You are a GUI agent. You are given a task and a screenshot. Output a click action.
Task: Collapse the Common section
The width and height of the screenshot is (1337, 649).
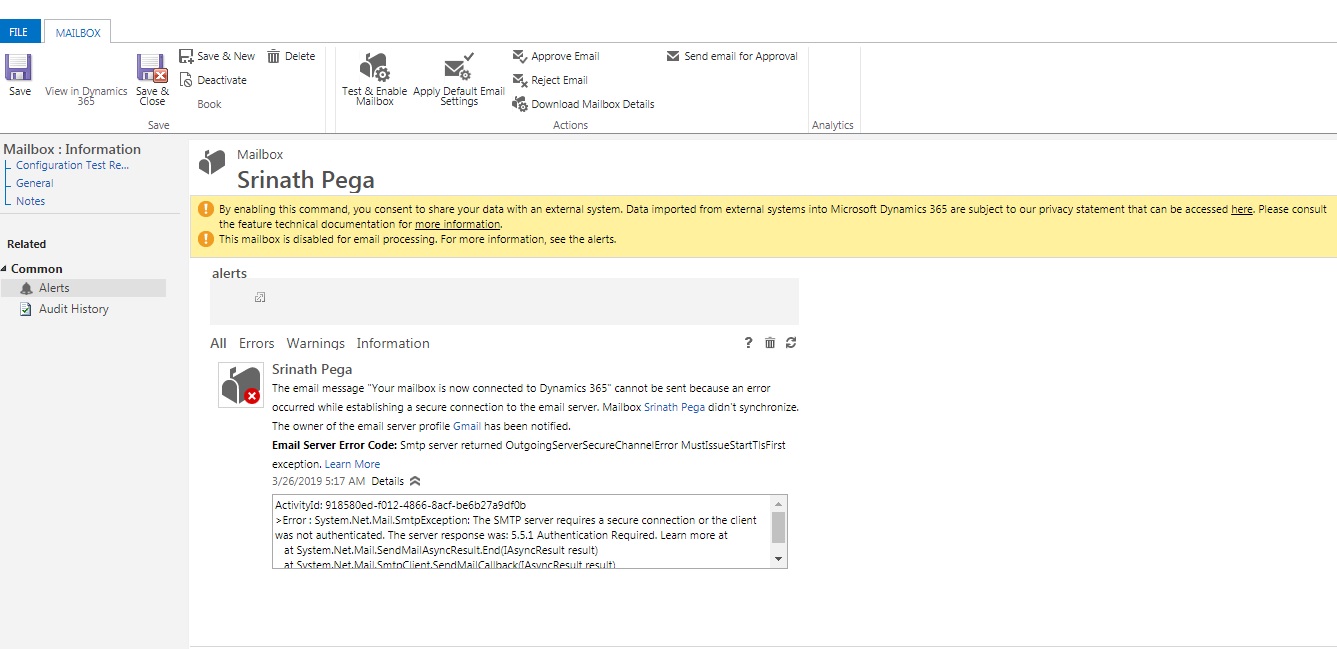click(x=5, y=269)
